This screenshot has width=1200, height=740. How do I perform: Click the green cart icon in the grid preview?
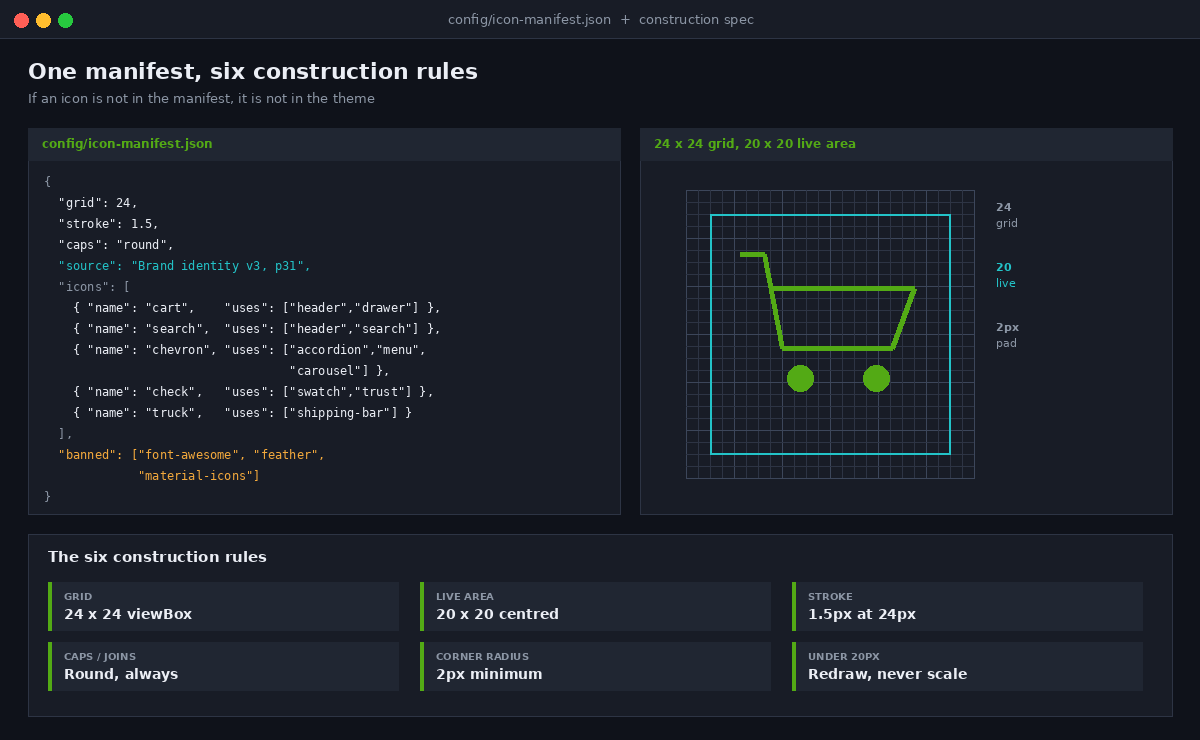(828, 322)
